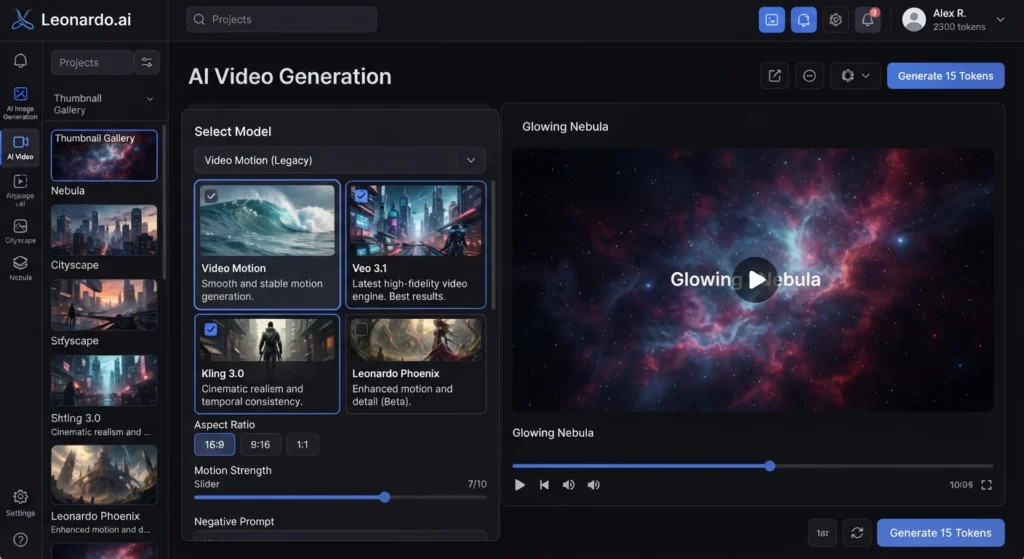
Task: Click the small button left of the refresh icon
Action: (822, 533)
